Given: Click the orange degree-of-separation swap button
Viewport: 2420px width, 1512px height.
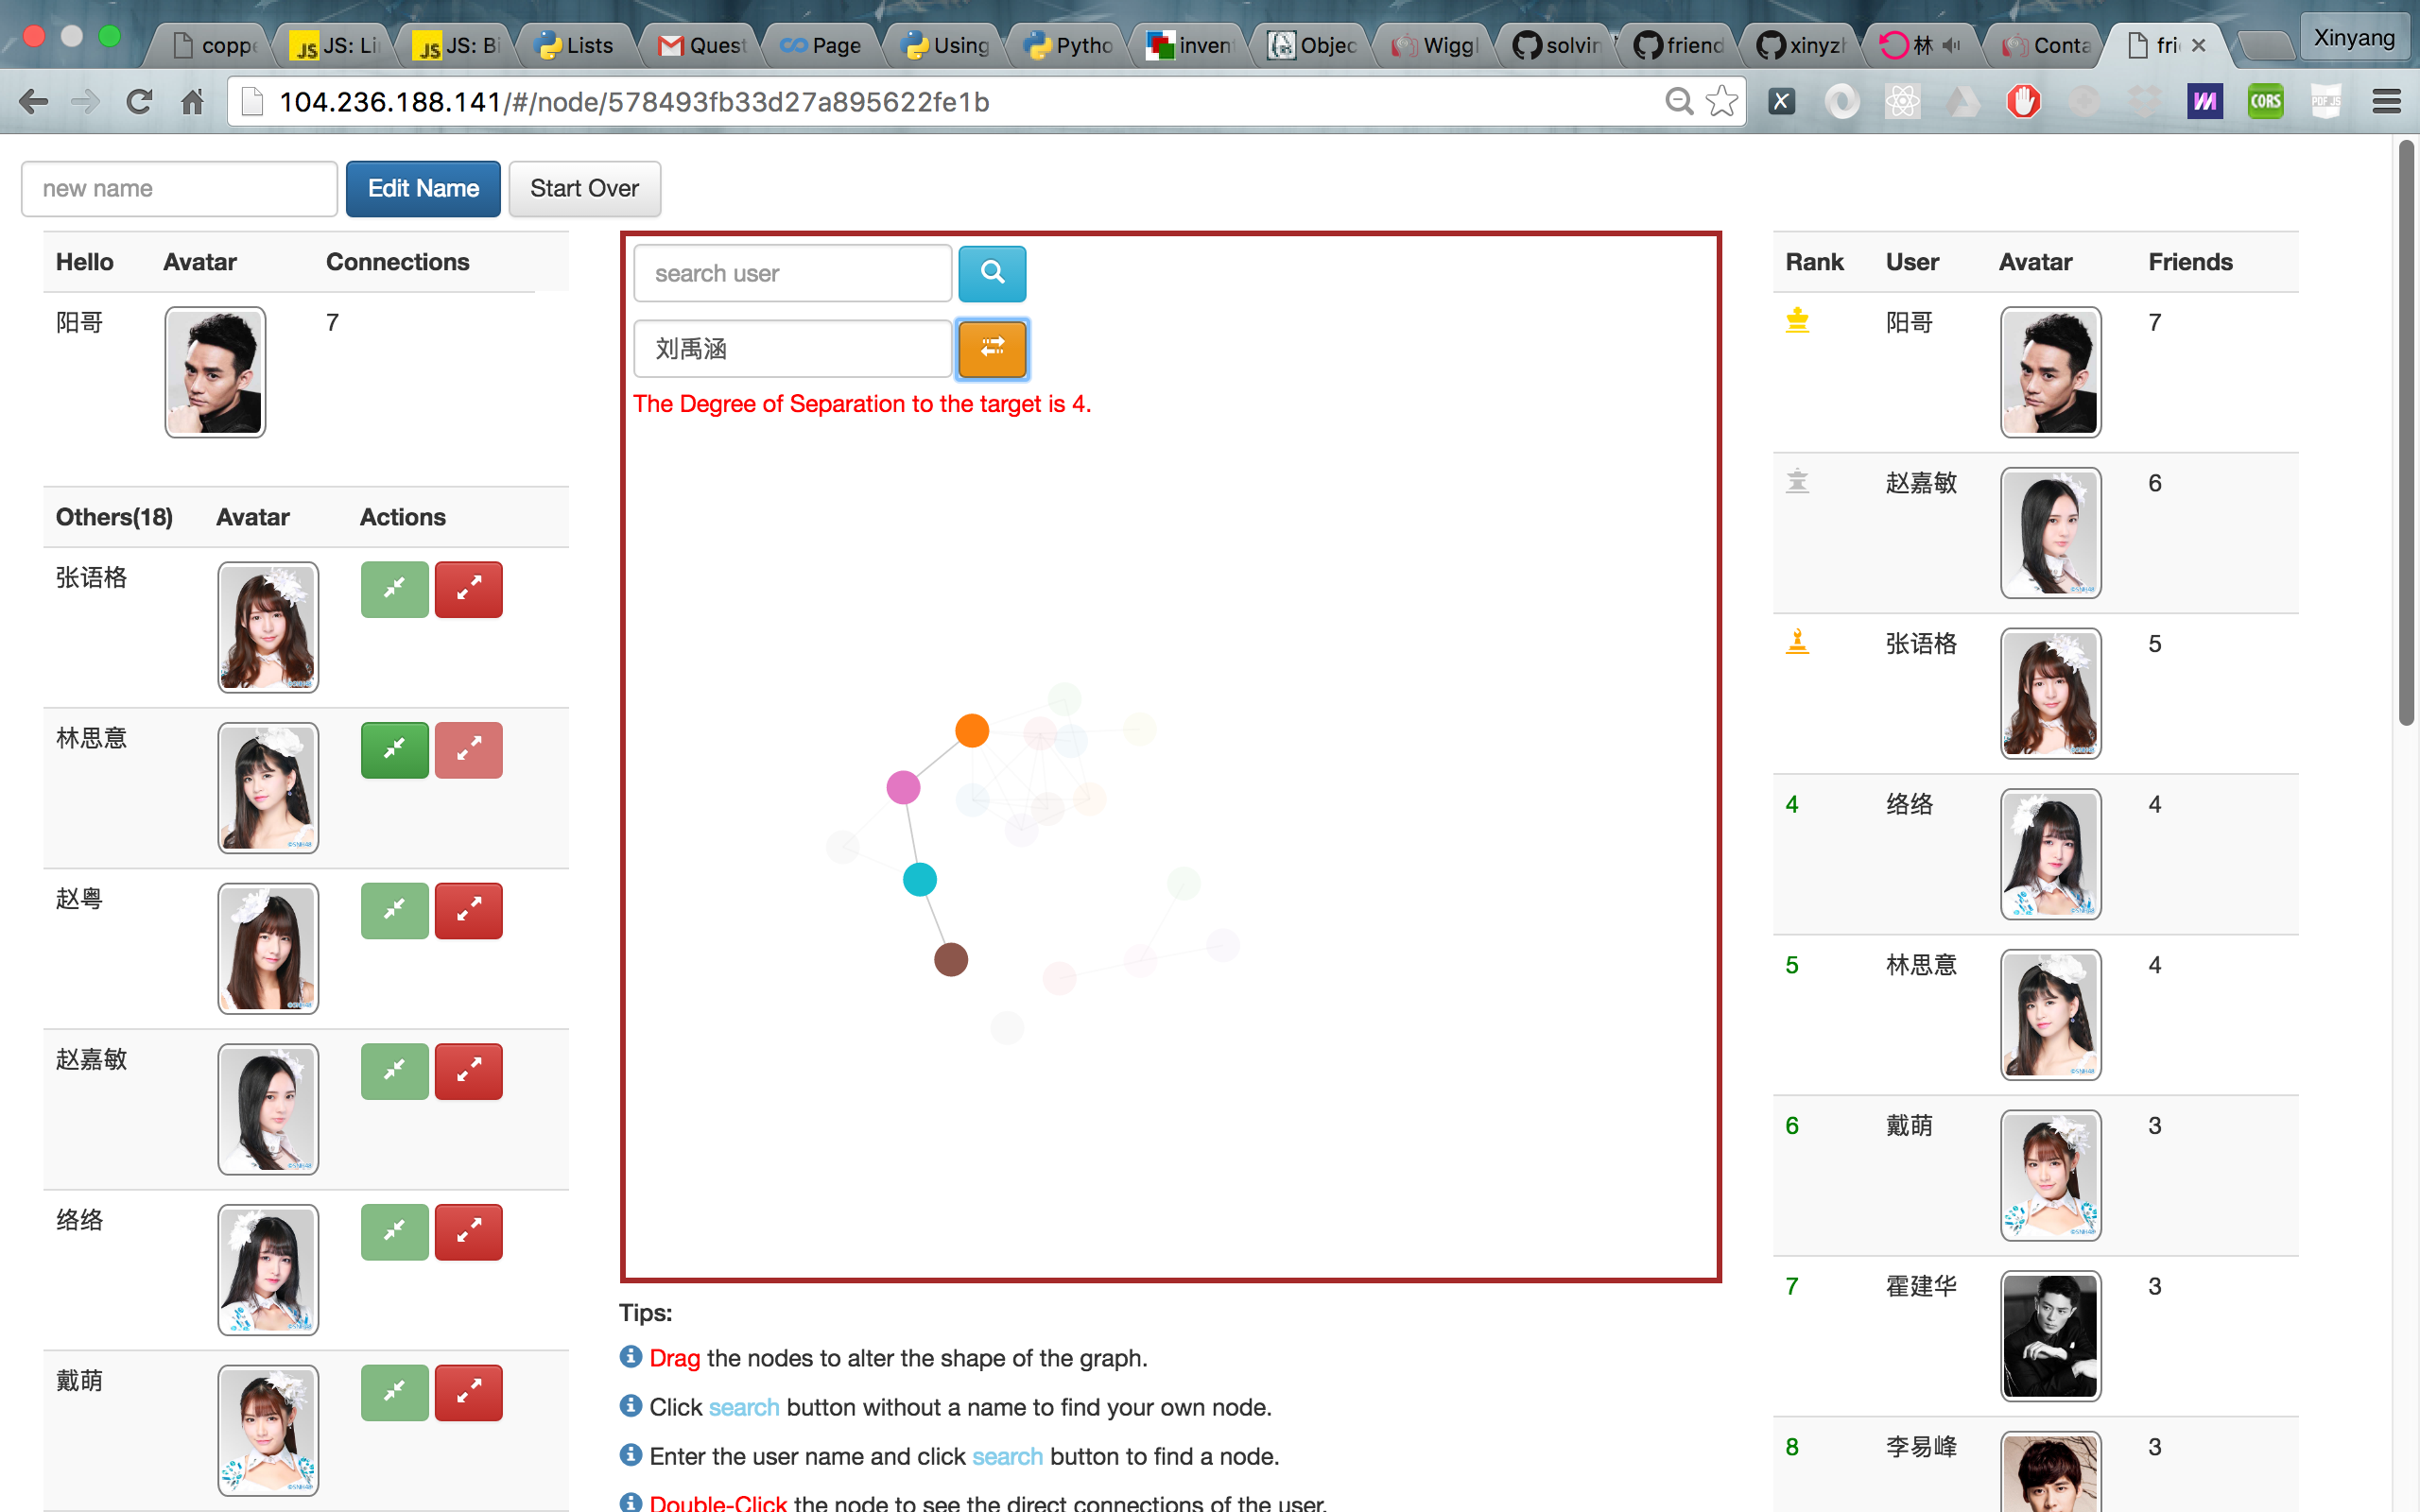Looking at the screenshot, I should tap(991, 348).
